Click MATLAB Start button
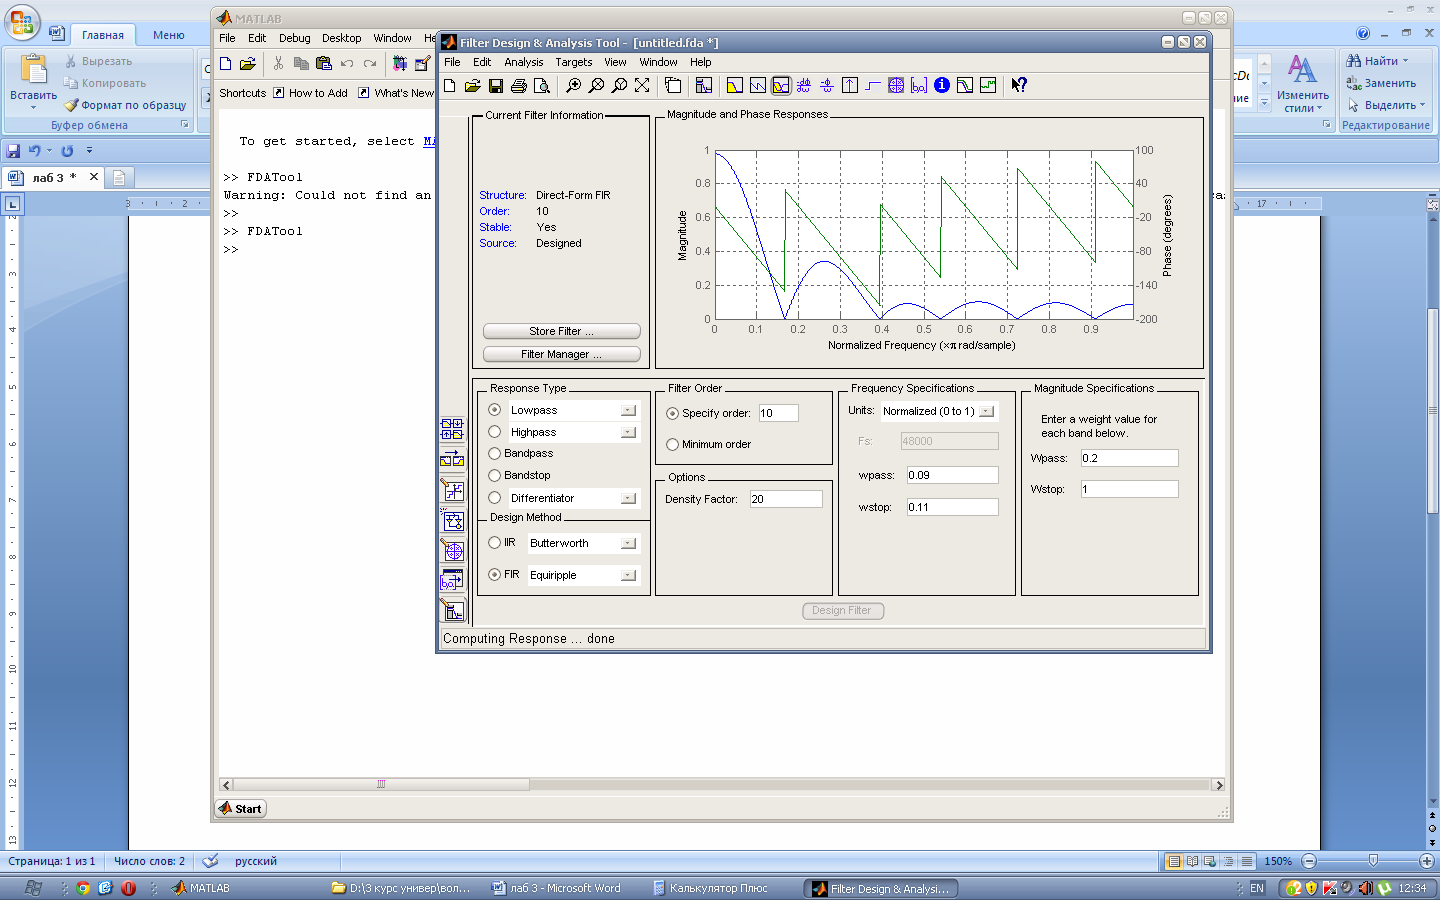 241,809
